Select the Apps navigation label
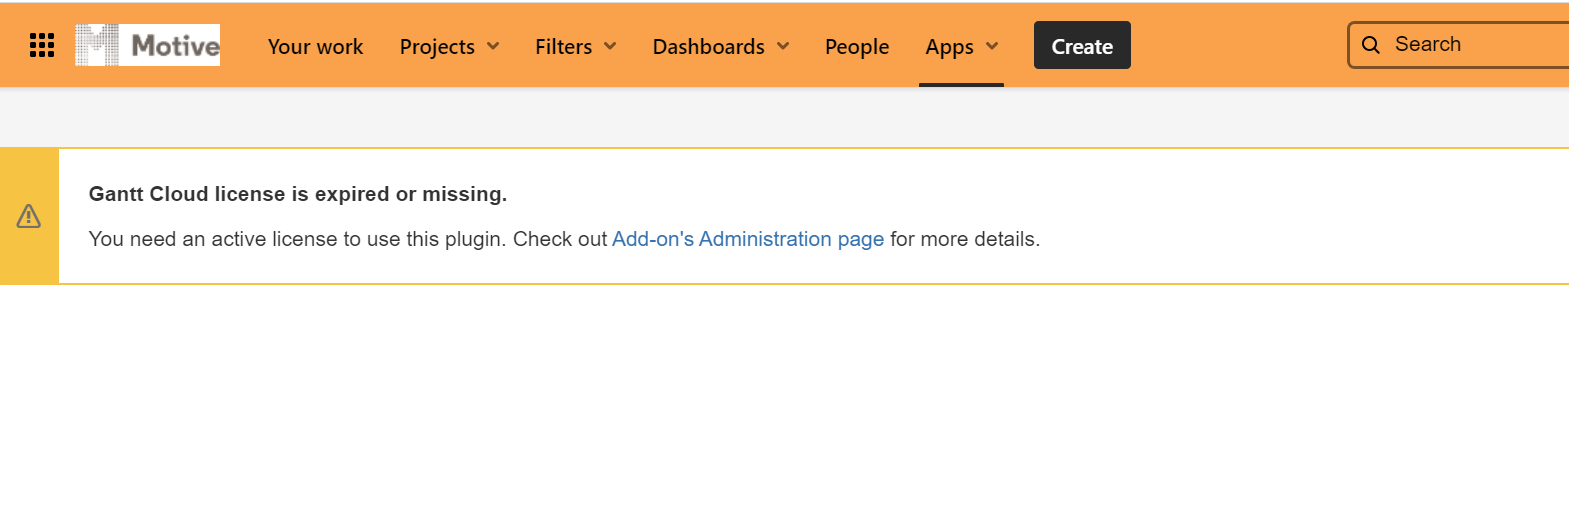 pos(949,47)
